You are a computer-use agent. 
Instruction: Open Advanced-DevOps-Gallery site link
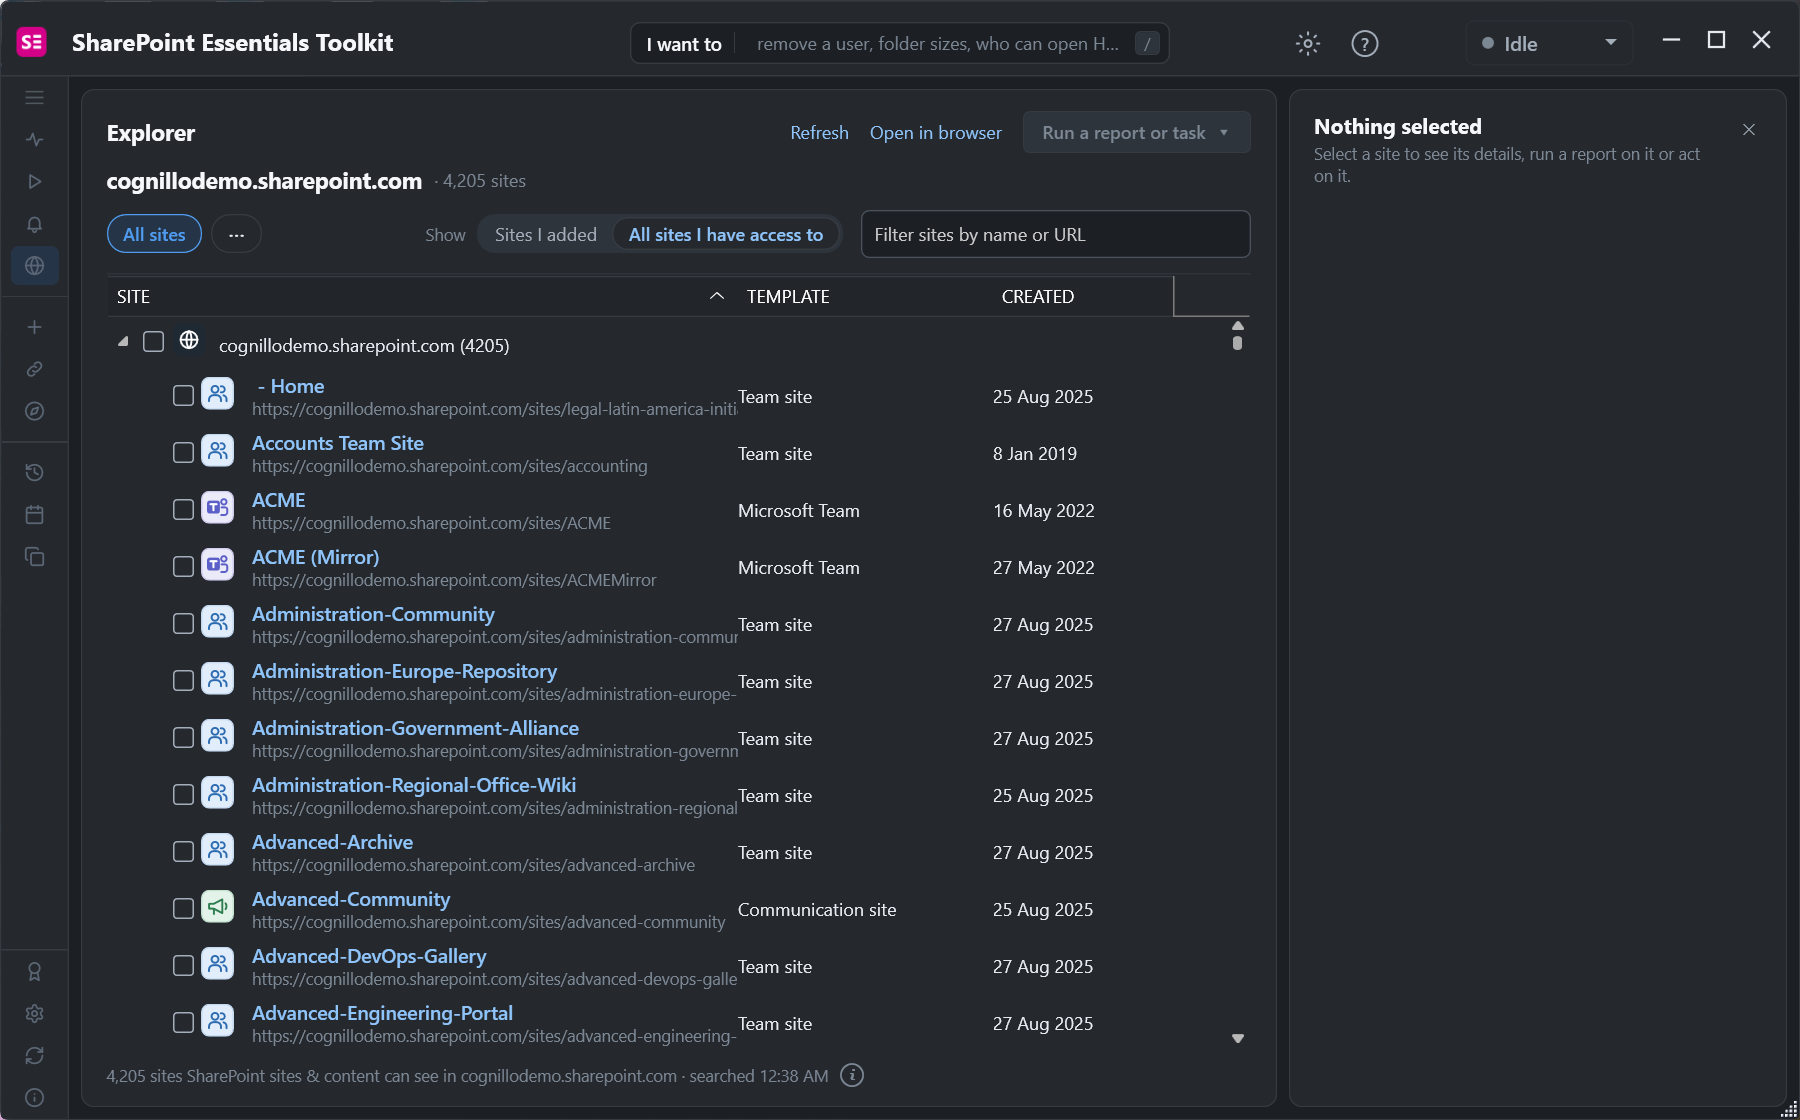369,956
